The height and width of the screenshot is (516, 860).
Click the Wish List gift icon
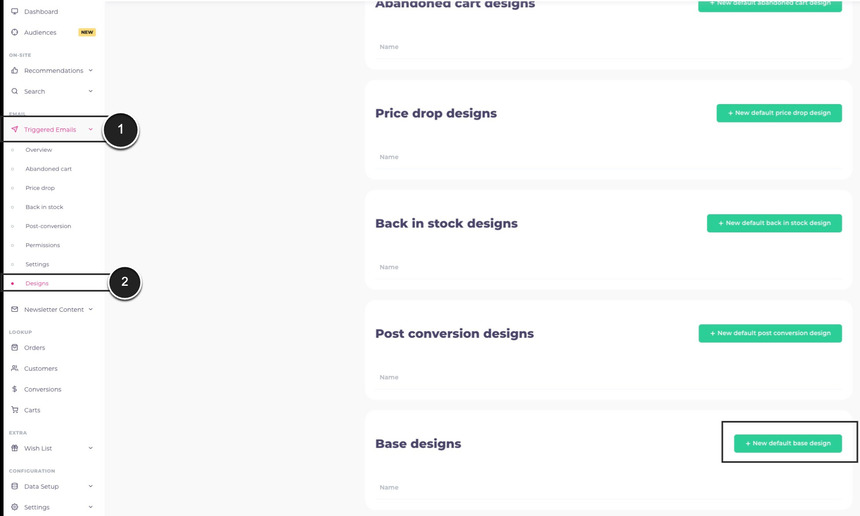click(14, 449)
